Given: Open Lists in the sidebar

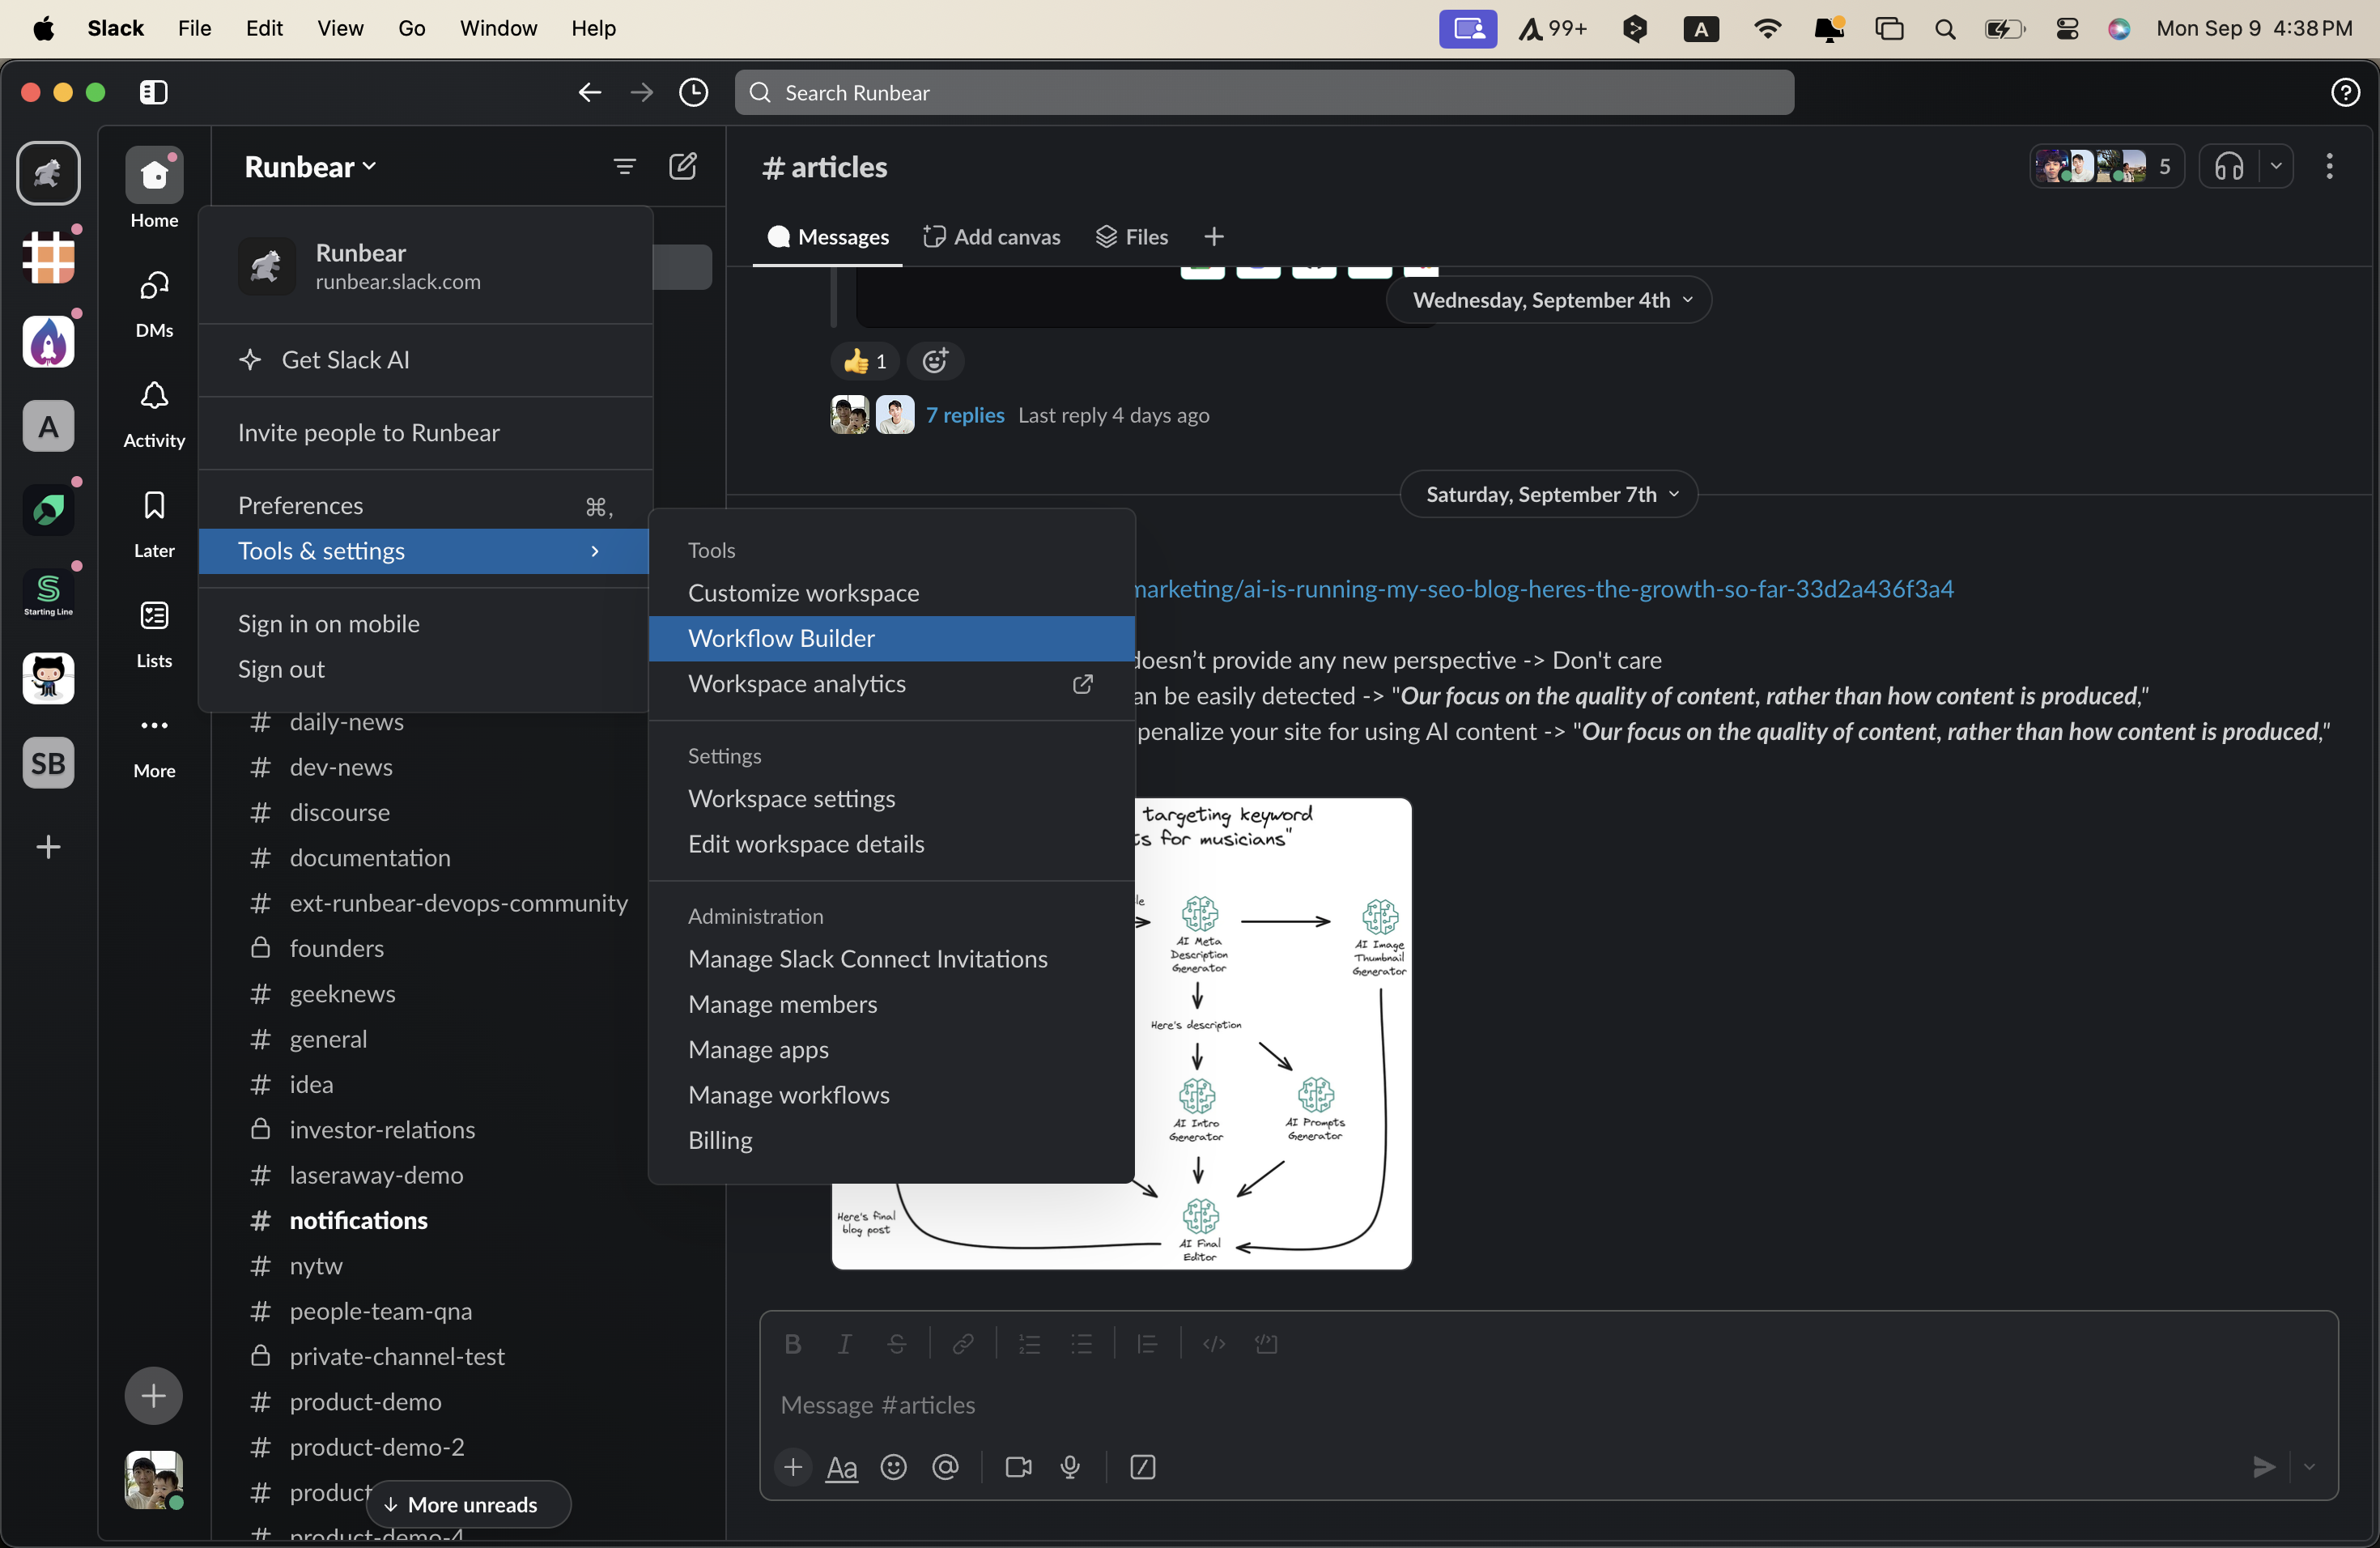Looking at the screenshot, I should pyautogui.click(x=154, y=633).
